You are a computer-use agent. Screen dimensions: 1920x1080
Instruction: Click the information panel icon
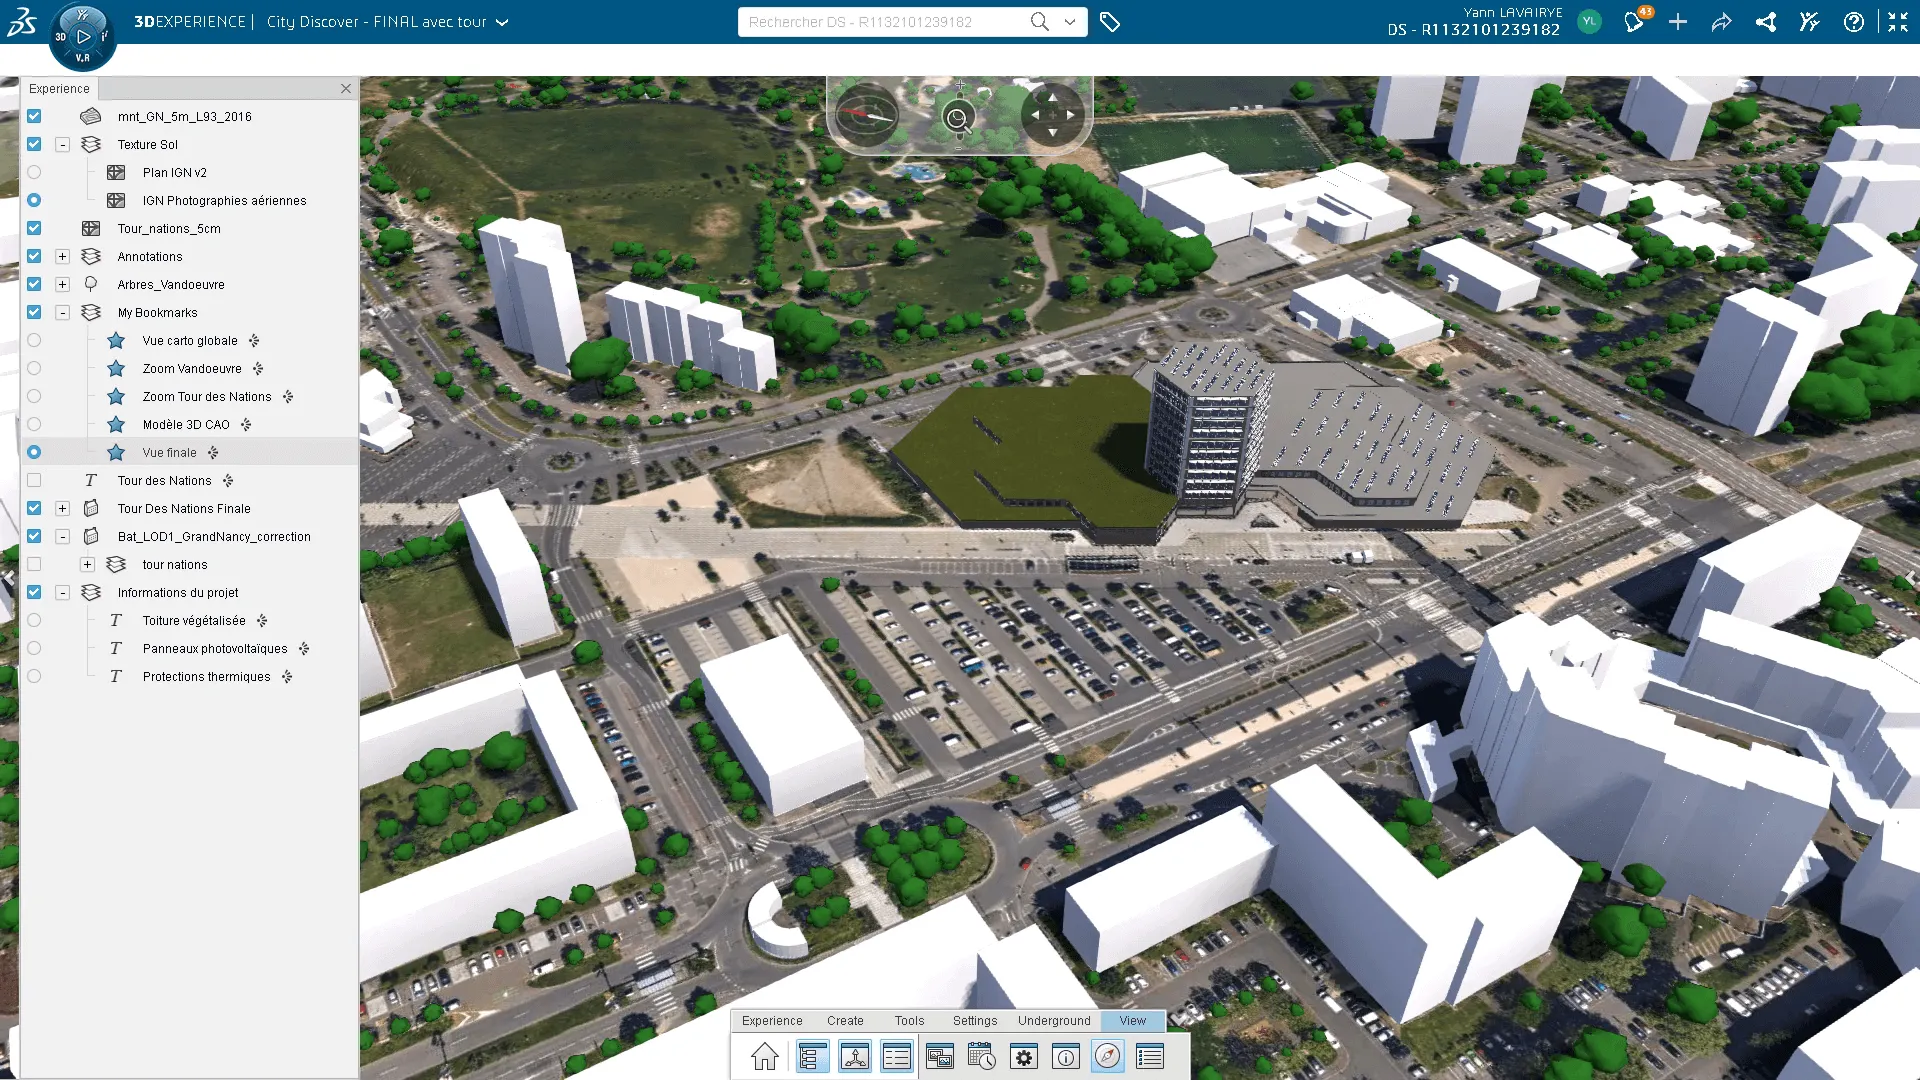(1066, 1057)
